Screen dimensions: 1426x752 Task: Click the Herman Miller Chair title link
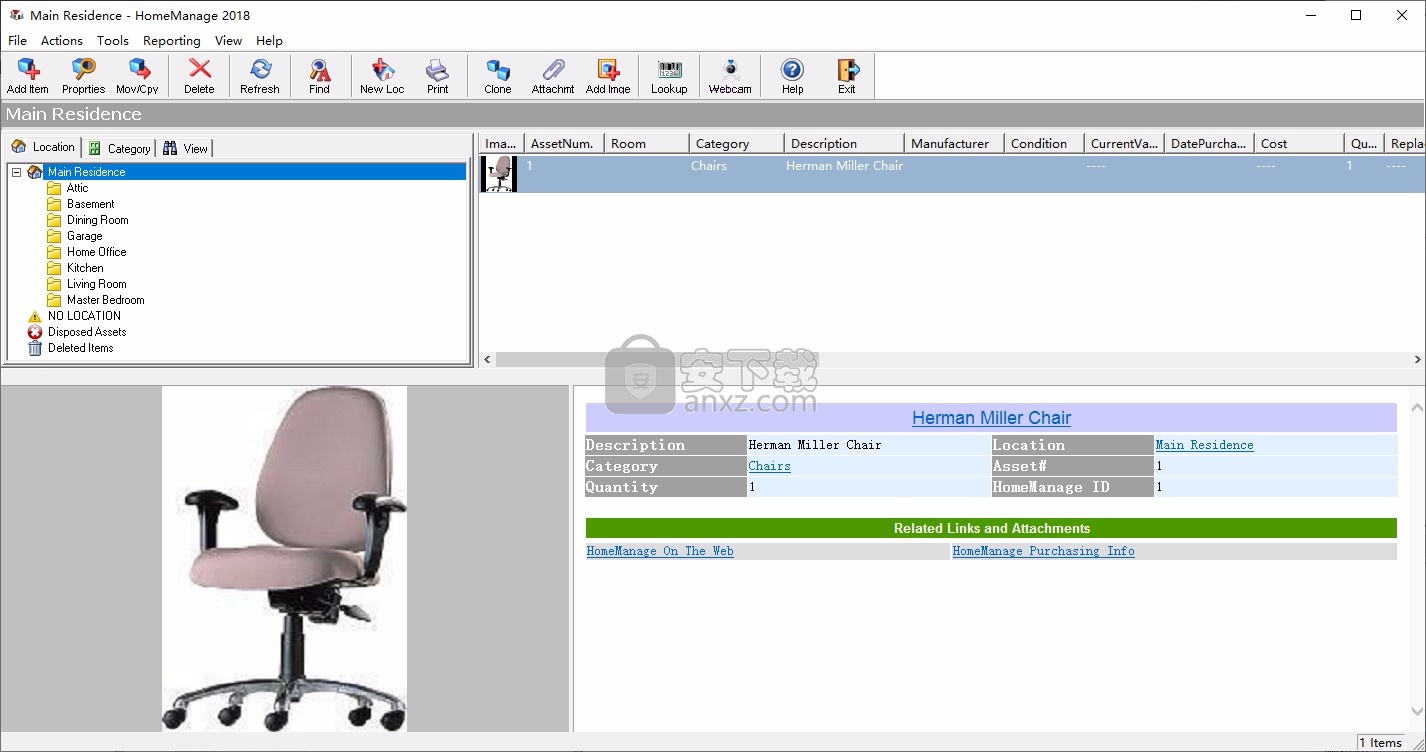pos(991,418)
